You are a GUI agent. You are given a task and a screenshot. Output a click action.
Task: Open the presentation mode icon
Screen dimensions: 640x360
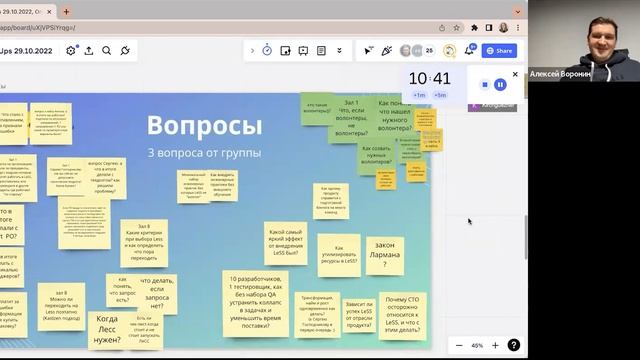coord(303,51)
